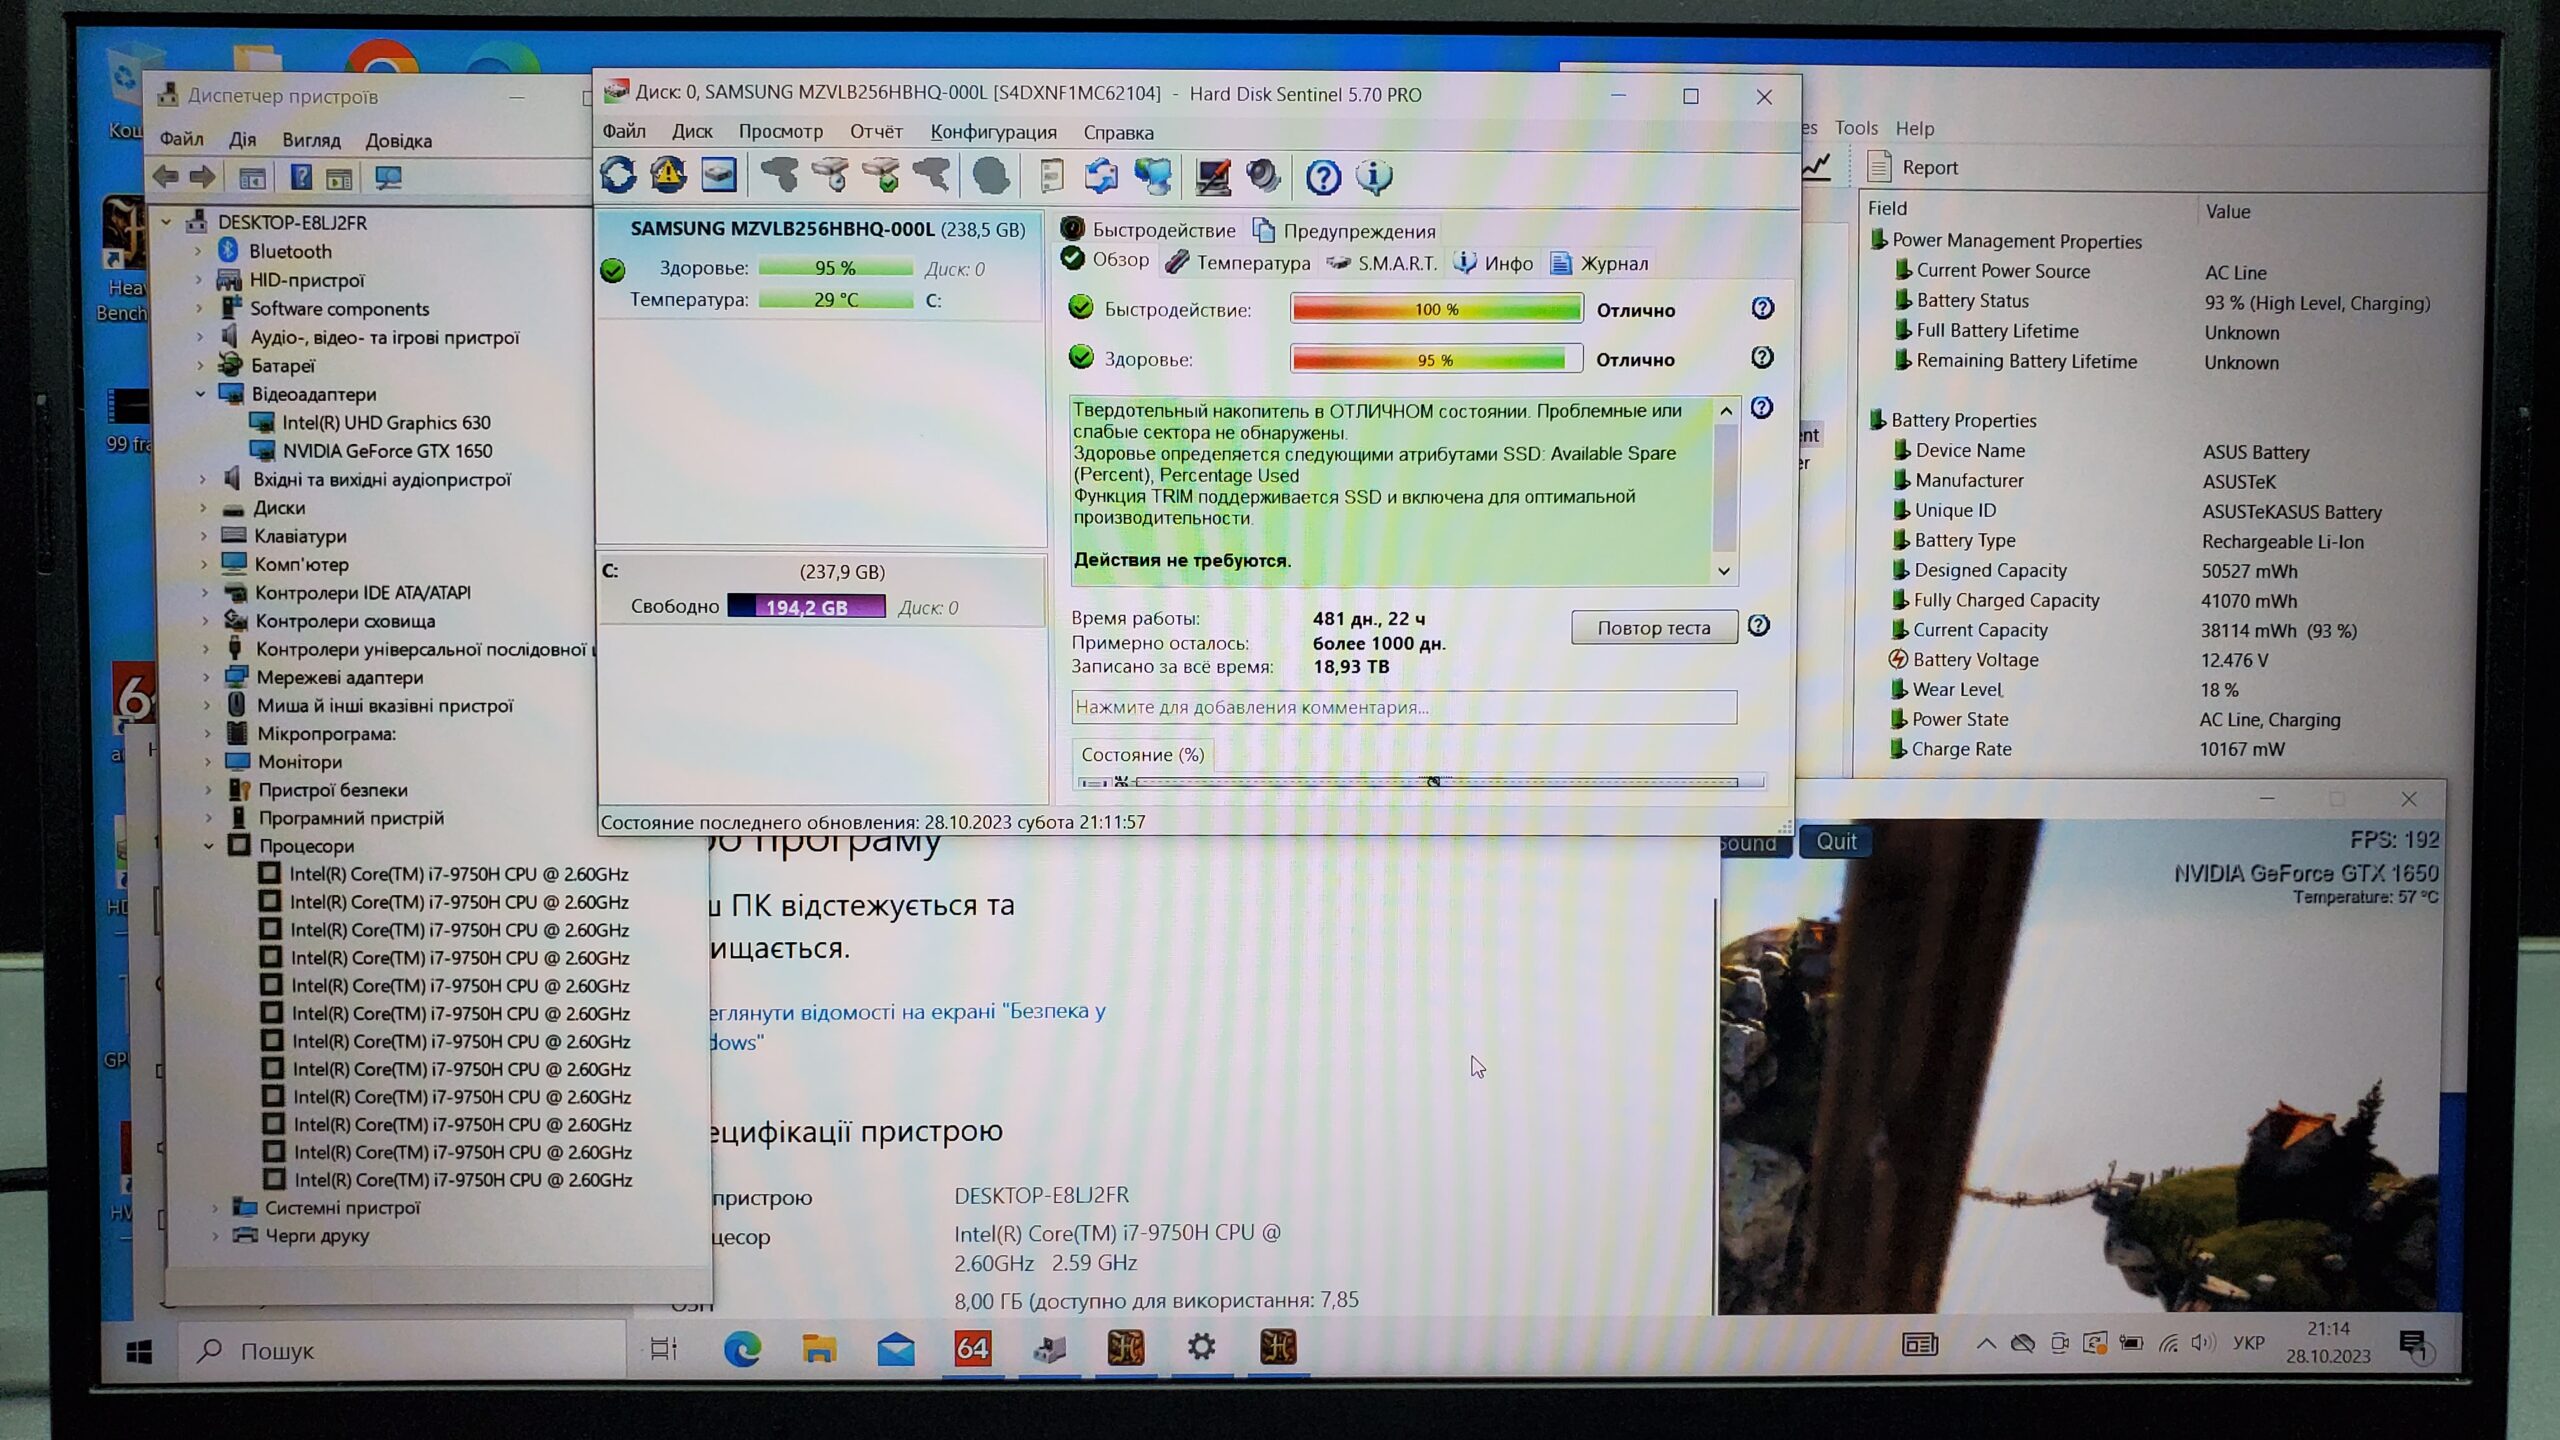Click the refresh icon in Hard Disk Sentinel toolbar
Viewport: 2560px width, 1440px height.
point(618,176)
